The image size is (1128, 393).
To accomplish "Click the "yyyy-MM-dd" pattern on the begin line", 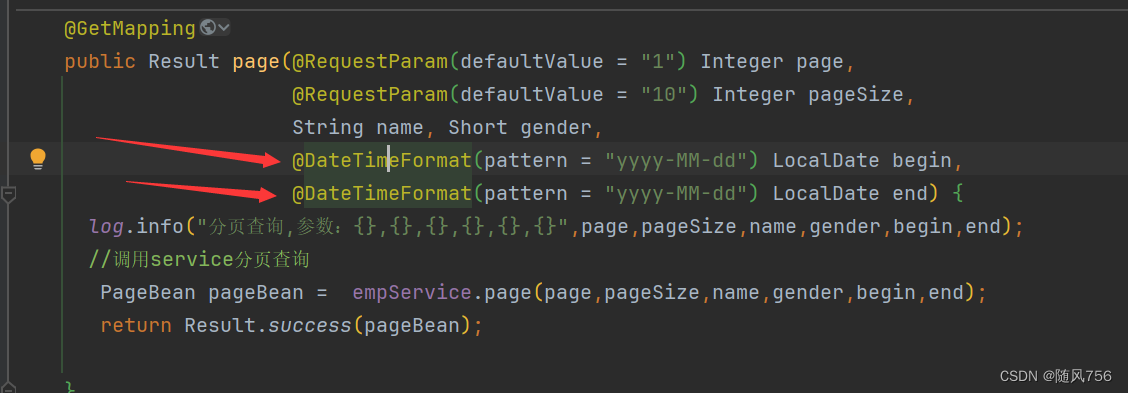I will click(x=676, y=161).
